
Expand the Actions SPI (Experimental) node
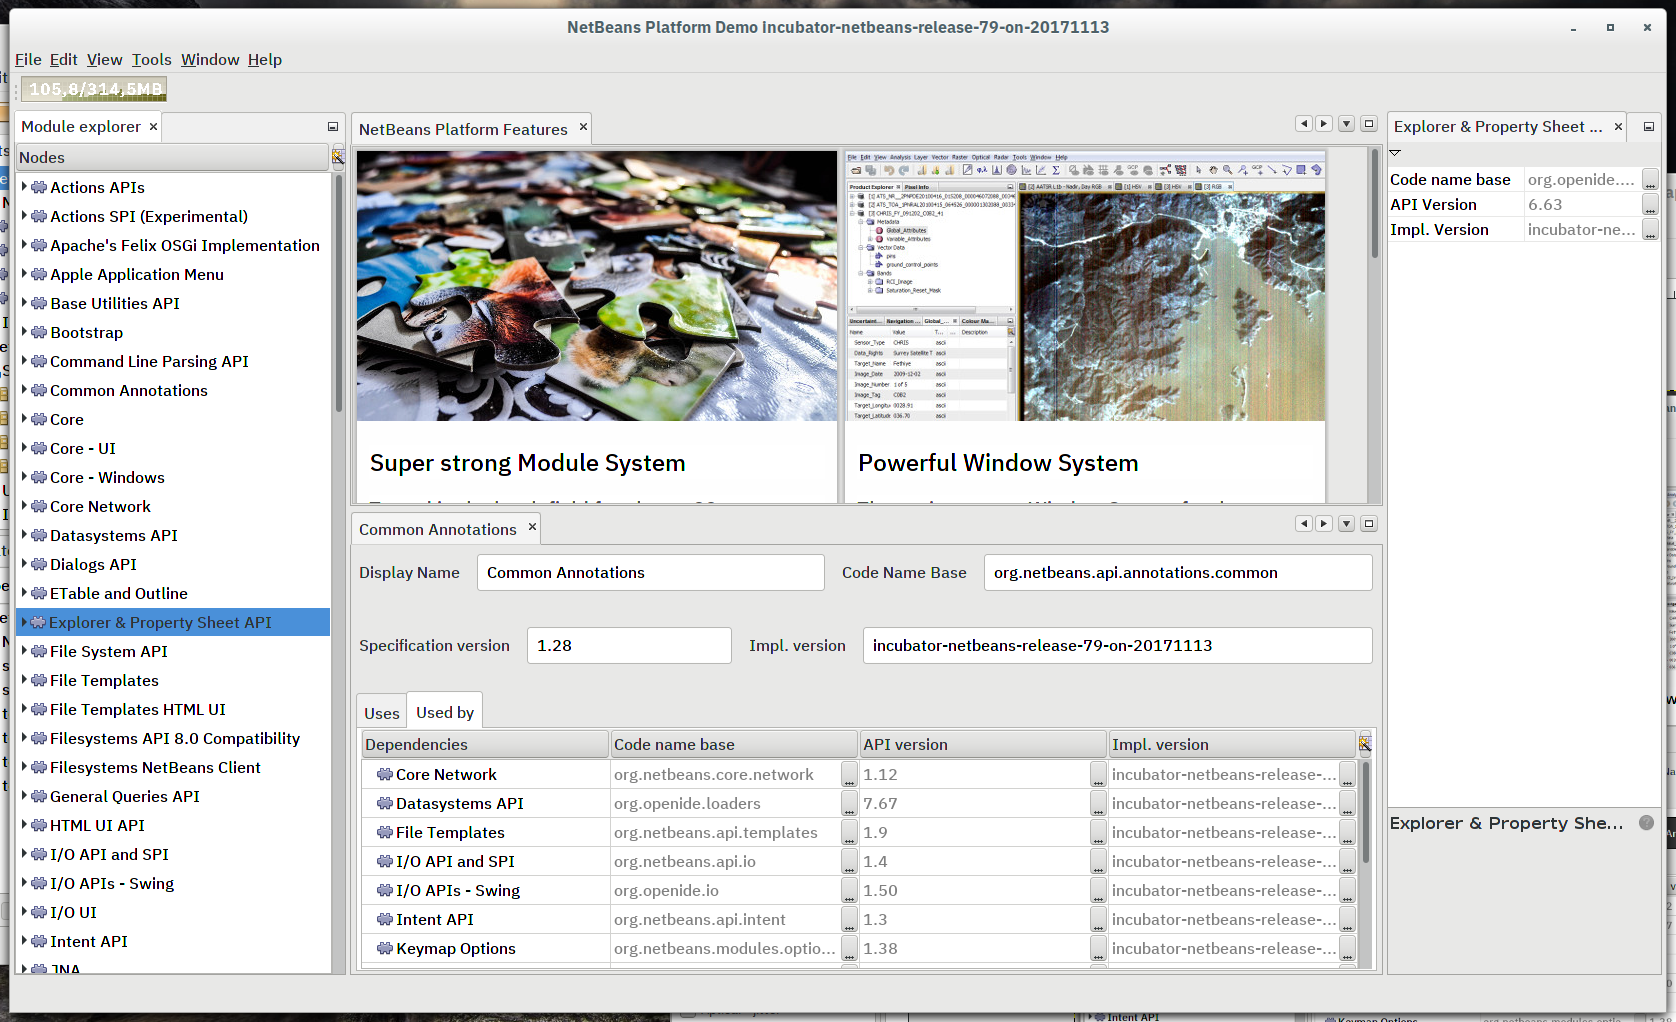24,216
